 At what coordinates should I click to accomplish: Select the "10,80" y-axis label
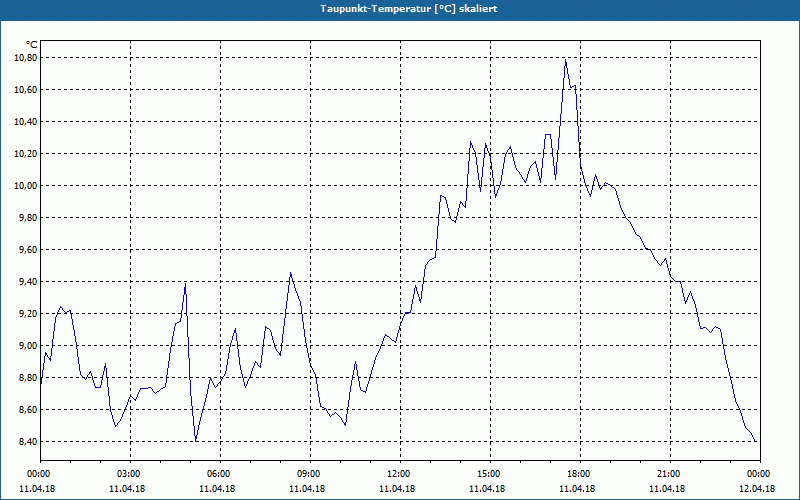[26, 58]
